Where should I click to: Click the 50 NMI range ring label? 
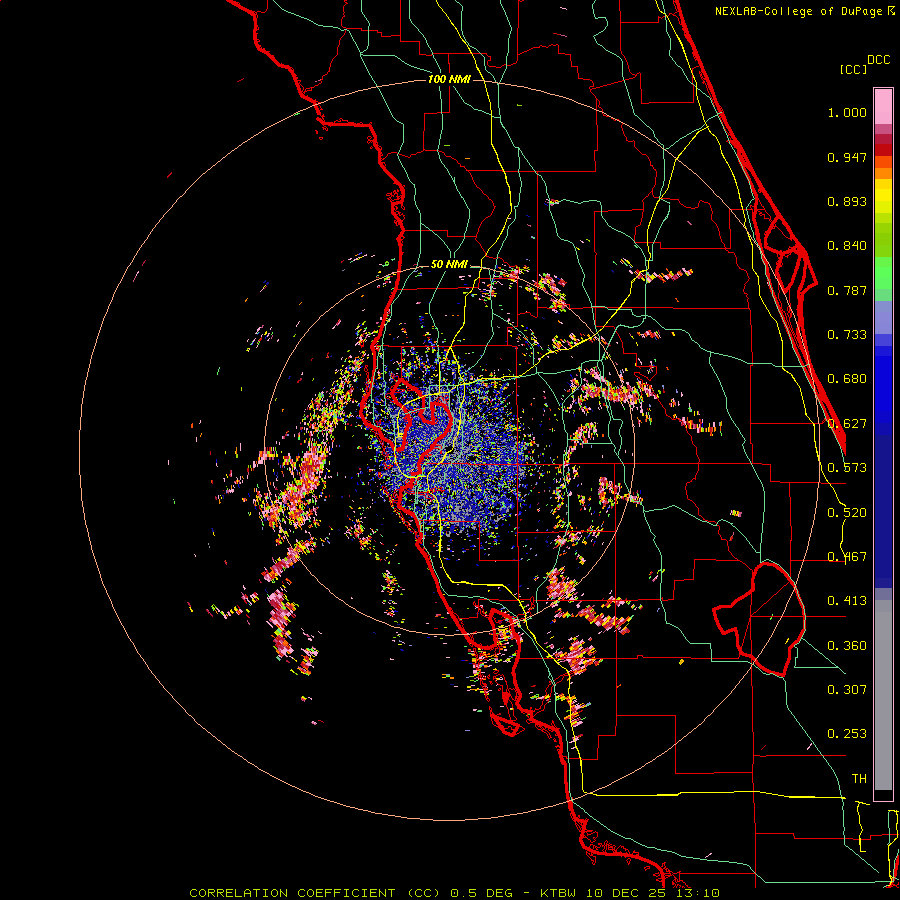449,264
